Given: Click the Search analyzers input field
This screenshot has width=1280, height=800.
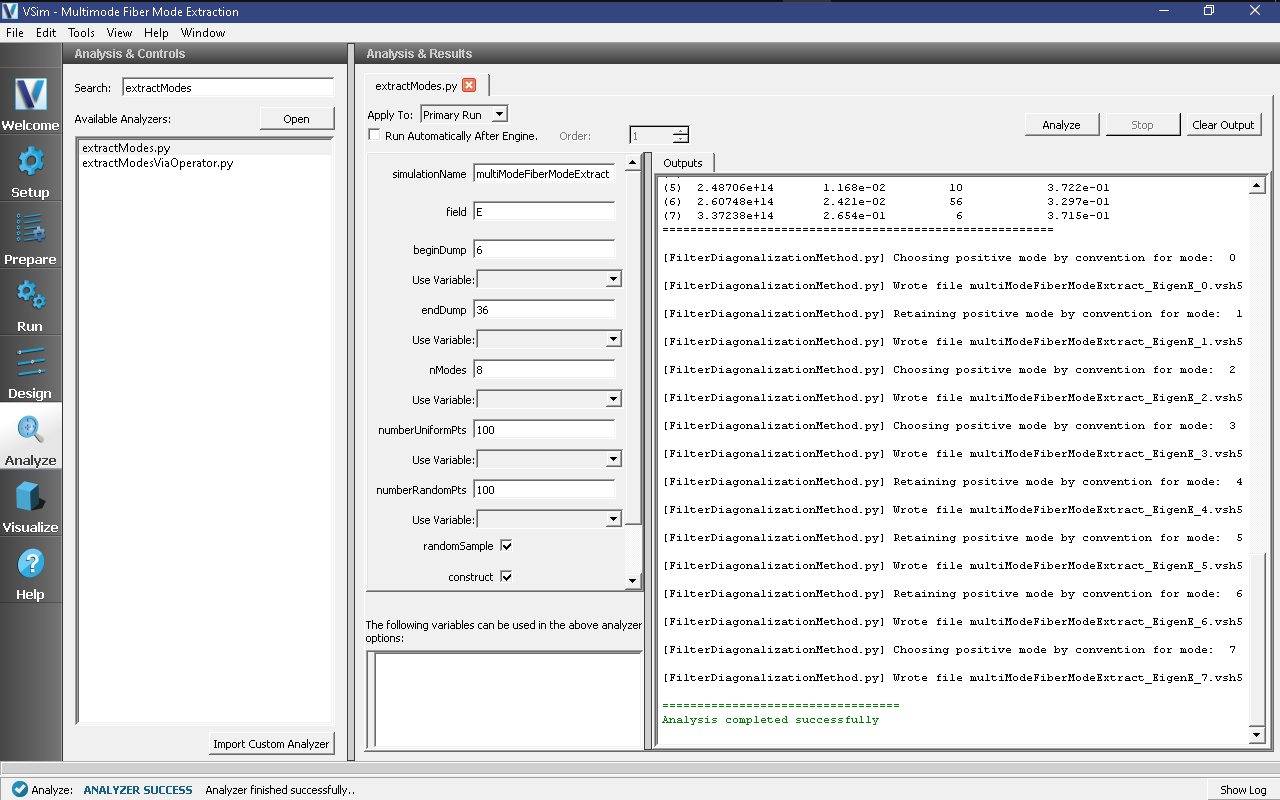Looking at the screenshot, I should tap(228, 87).
